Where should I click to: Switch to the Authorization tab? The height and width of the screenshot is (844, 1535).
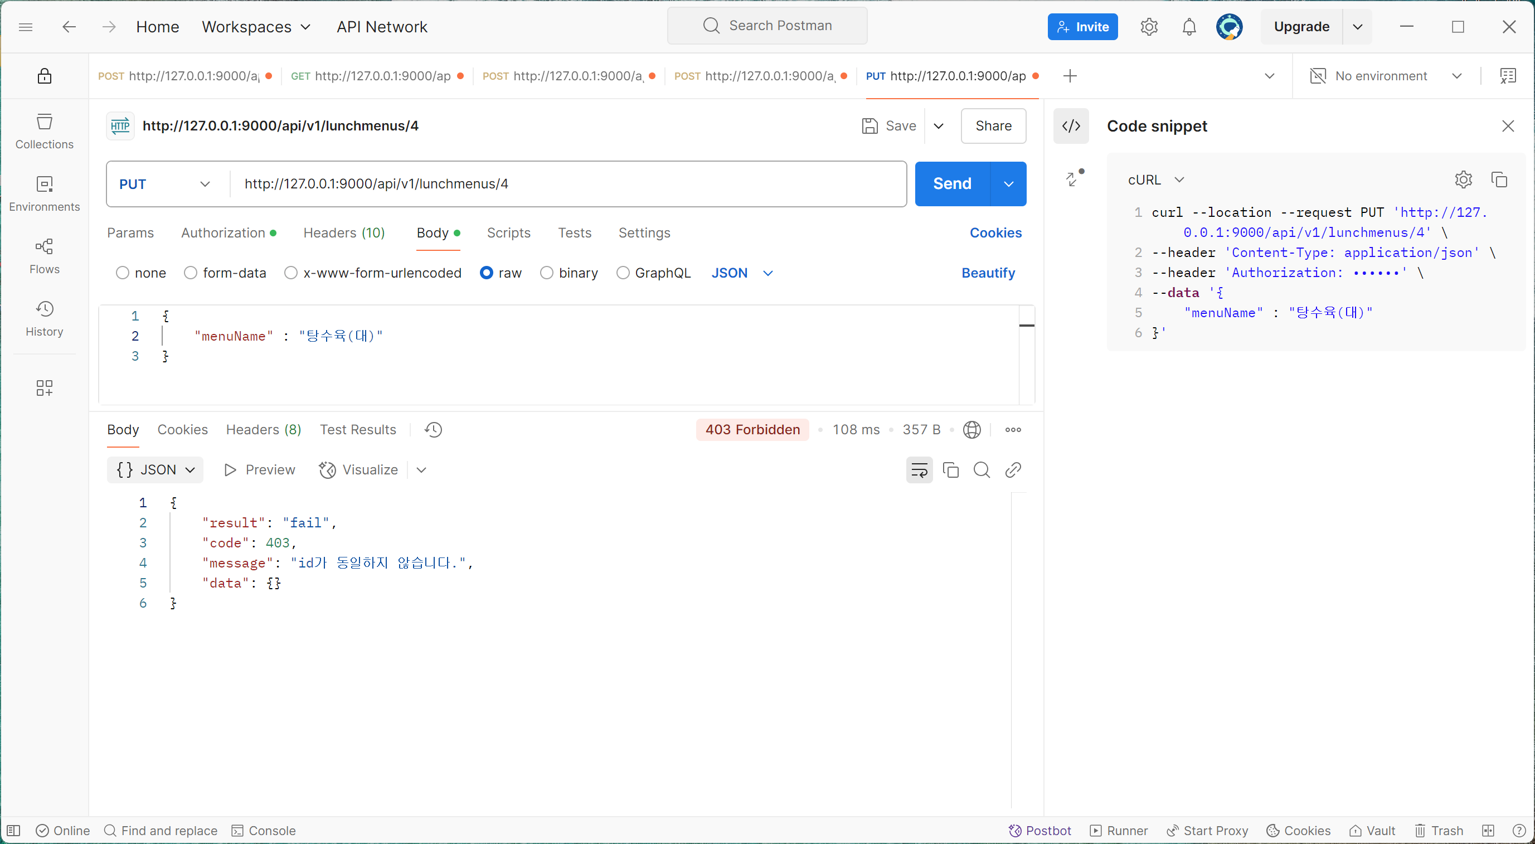pos(228,233)
